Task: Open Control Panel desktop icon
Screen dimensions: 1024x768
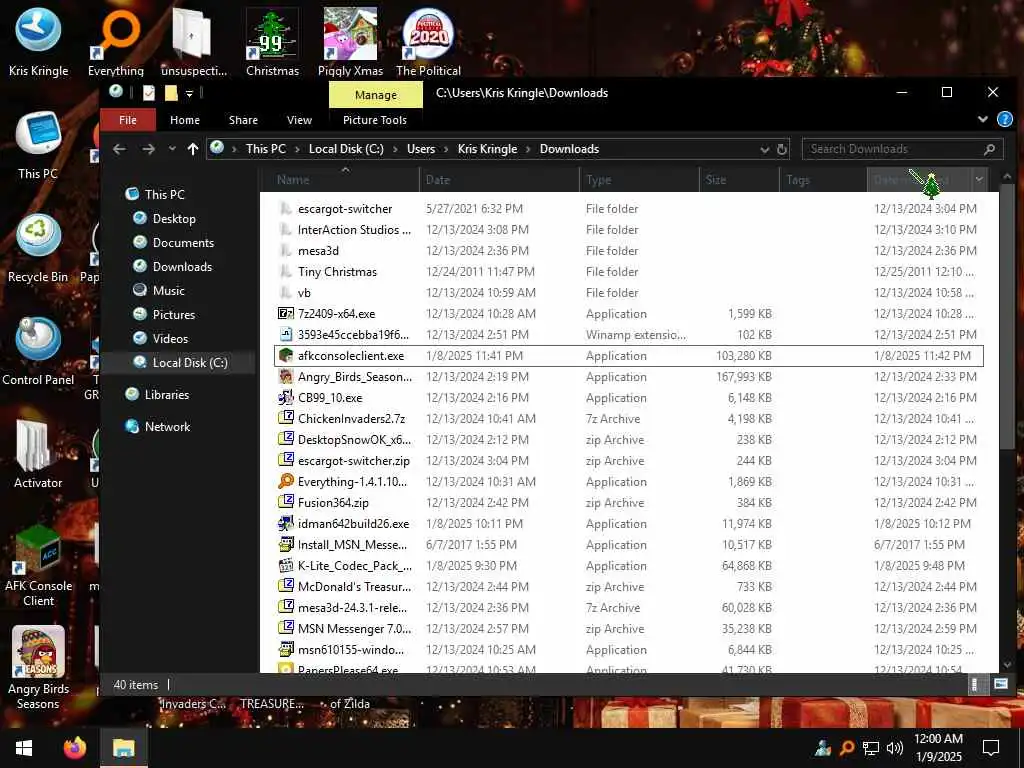Action: [x=38, y=352]
